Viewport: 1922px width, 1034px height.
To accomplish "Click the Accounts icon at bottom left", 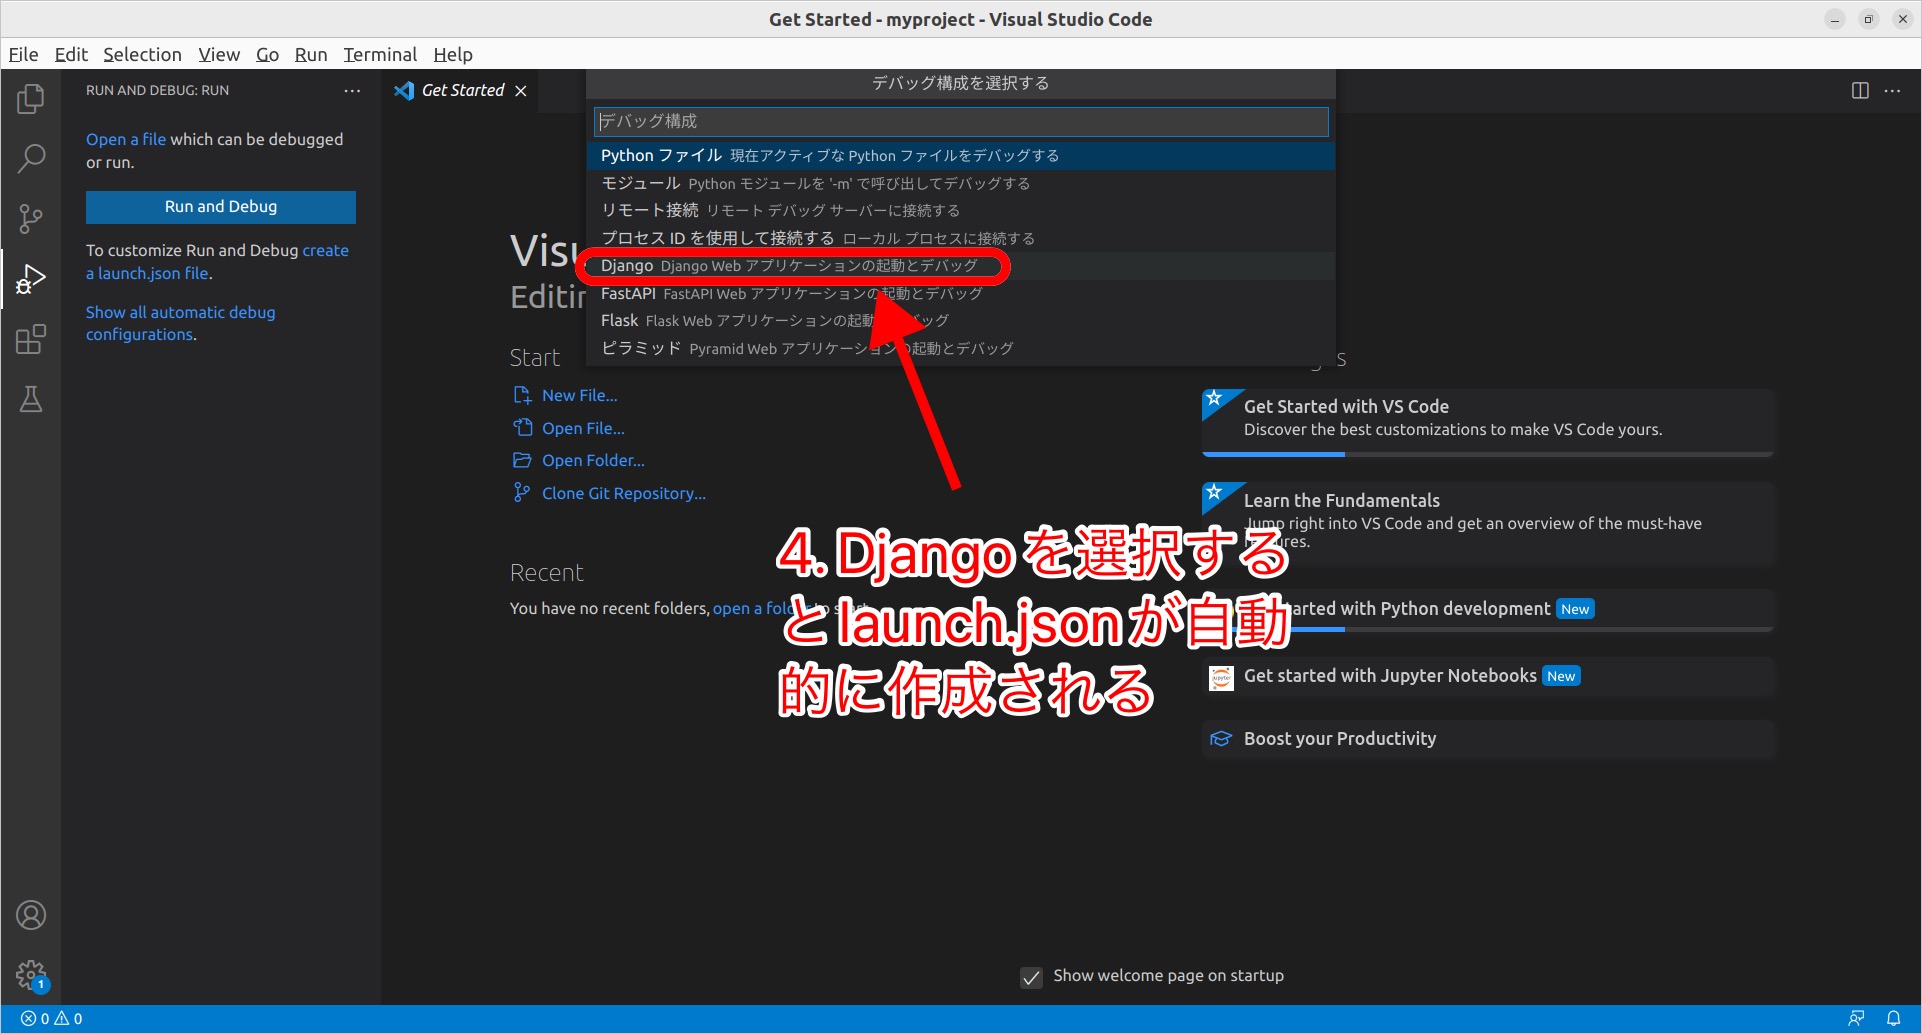I will coord(31,914).
